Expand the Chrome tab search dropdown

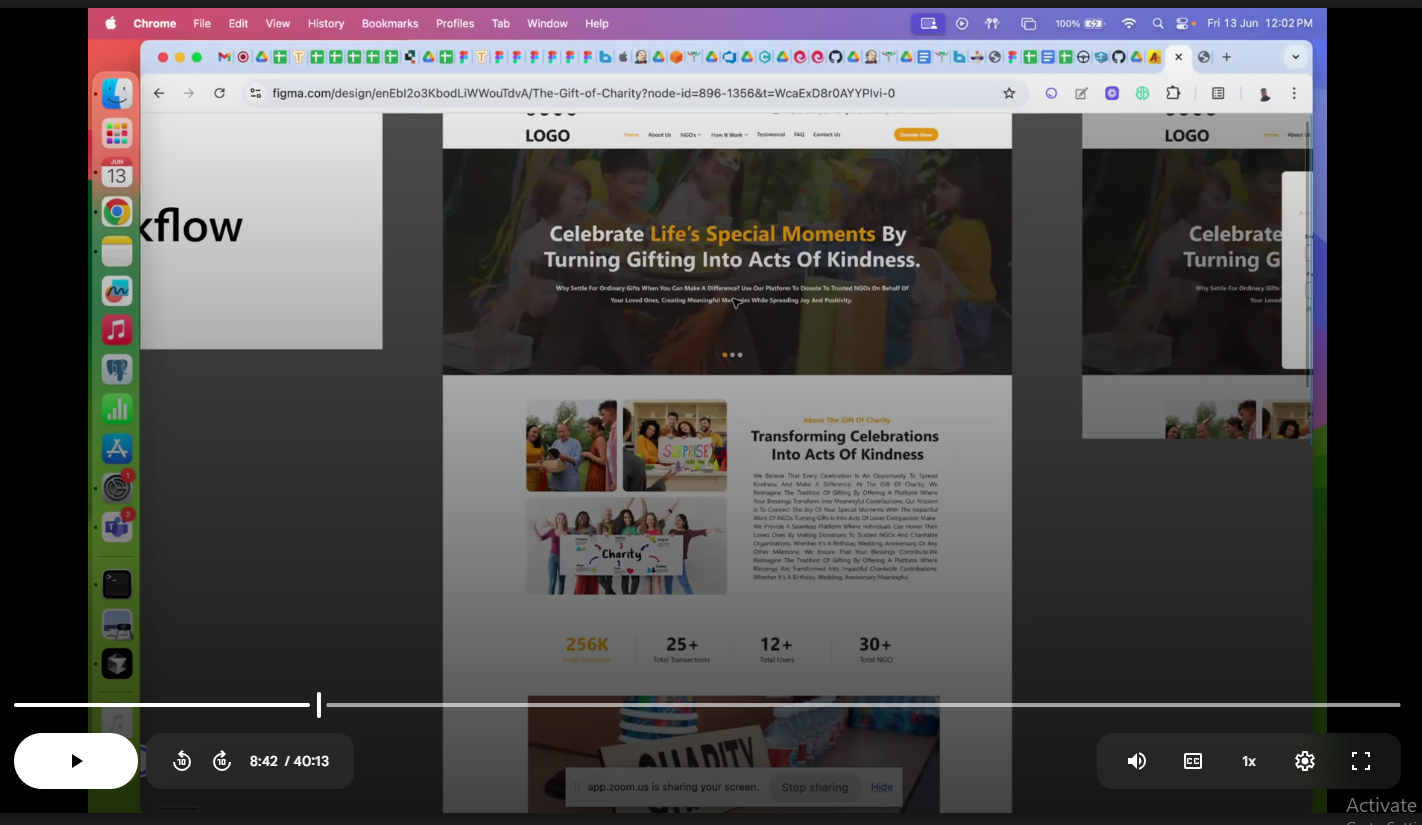pyautogui.click(x=1297, y=57)
